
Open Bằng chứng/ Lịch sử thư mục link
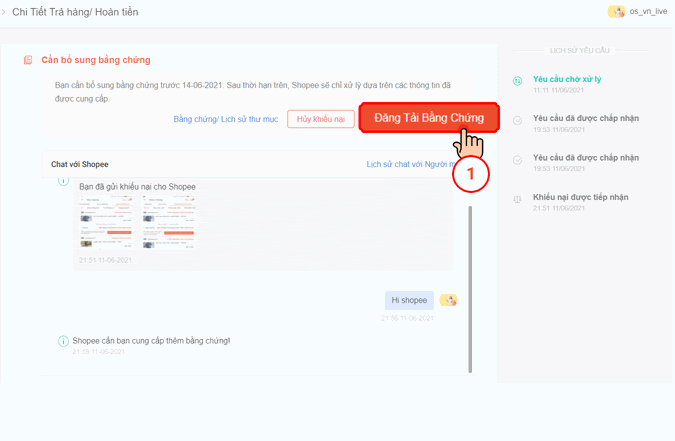(x=225, y=119)
